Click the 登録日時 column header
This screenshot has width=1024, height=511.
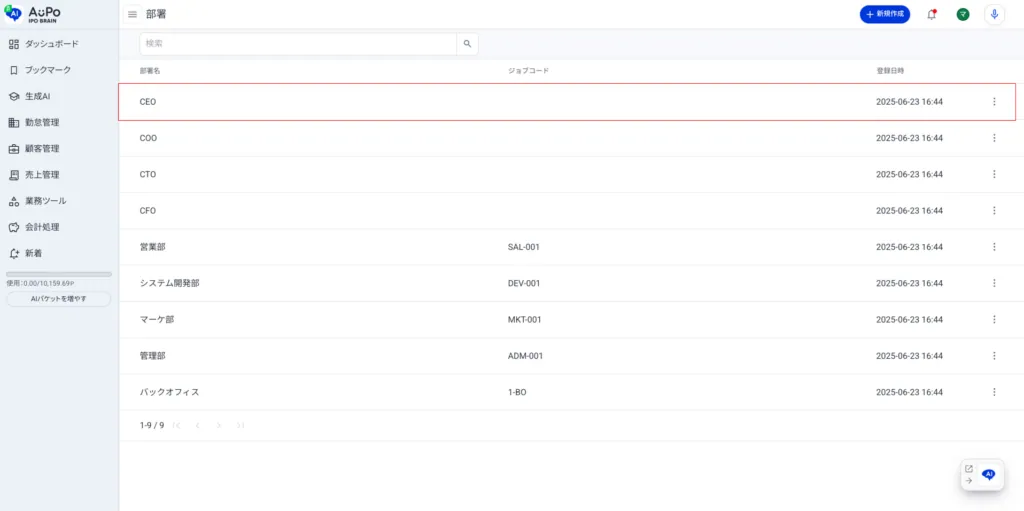[890, 71]
